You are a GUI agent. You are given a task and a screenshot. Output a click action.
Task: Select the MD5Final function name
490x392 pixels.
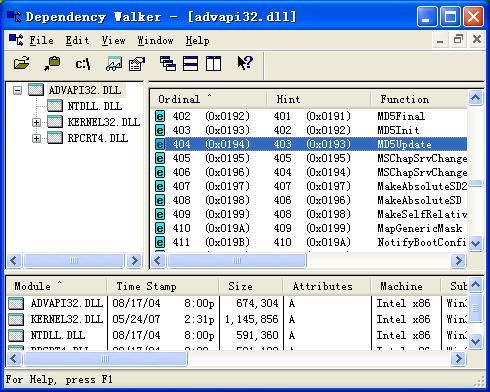click(x=401, y=116)
